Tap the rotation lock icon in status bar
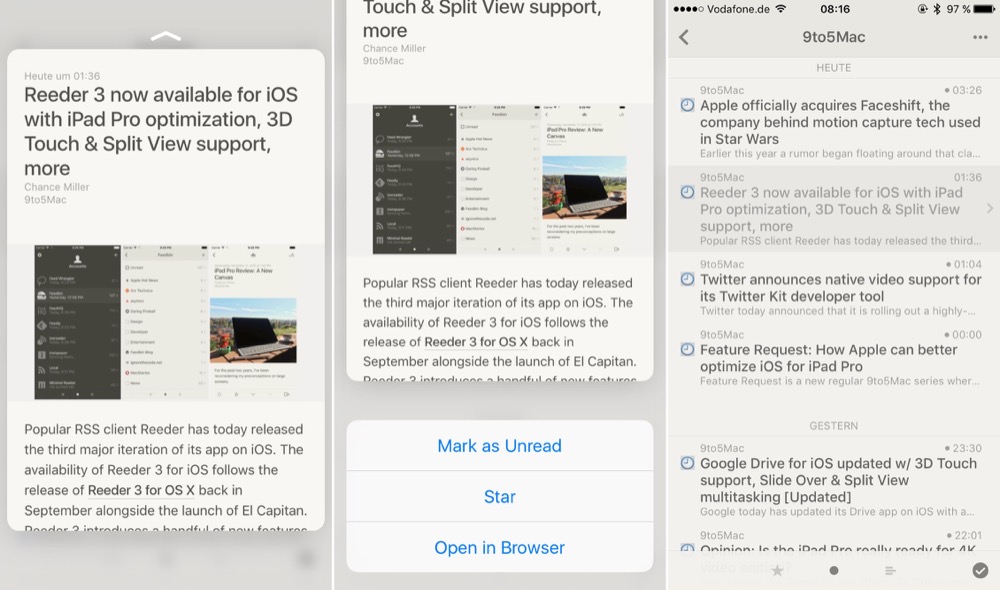Screen dimensions: 1000x590 click(x=922, y=9)
